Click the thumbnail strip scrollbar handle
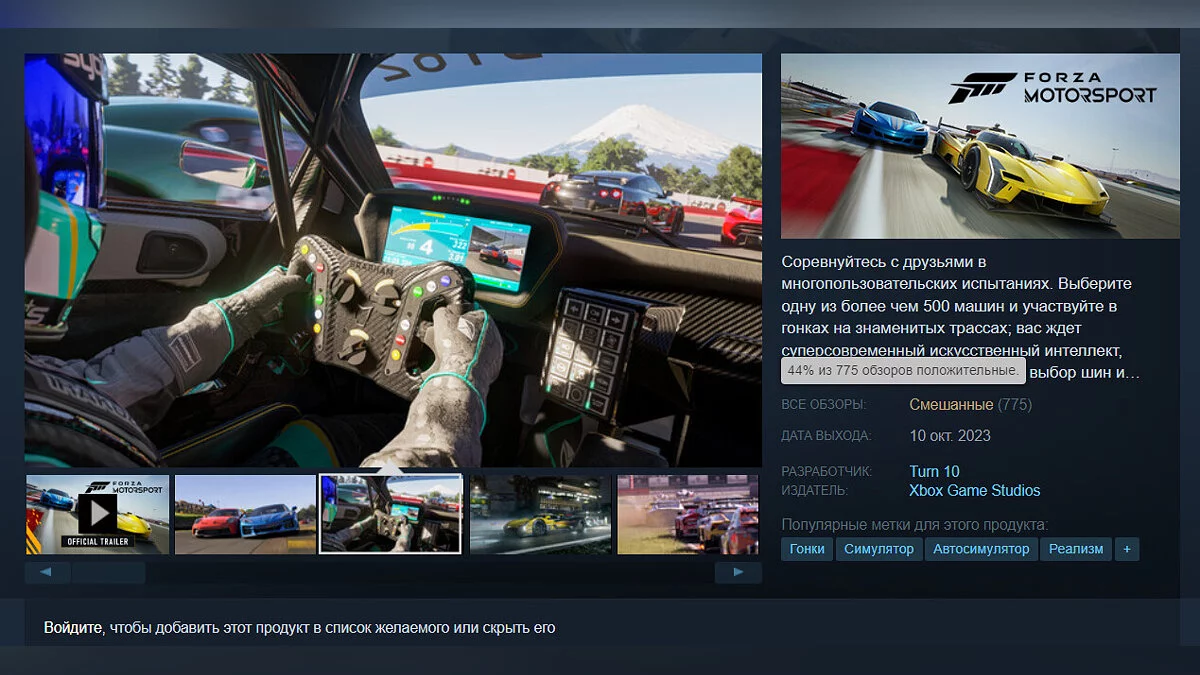The width and height of the screenshot is (1200, 675). (x=108, y=573)
